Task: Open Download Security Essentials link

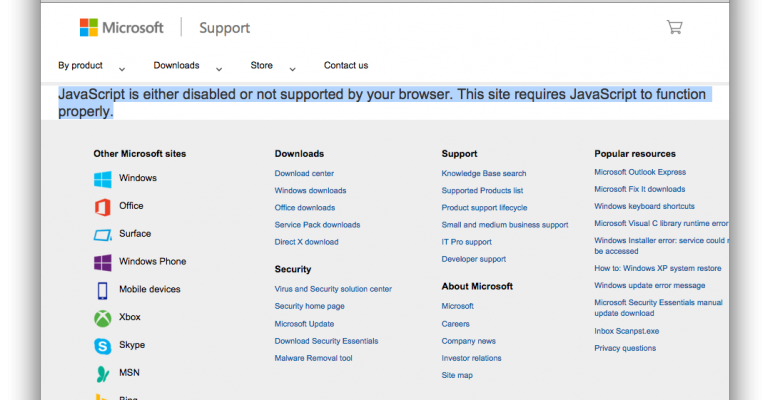Action: [x=327, y=341]
